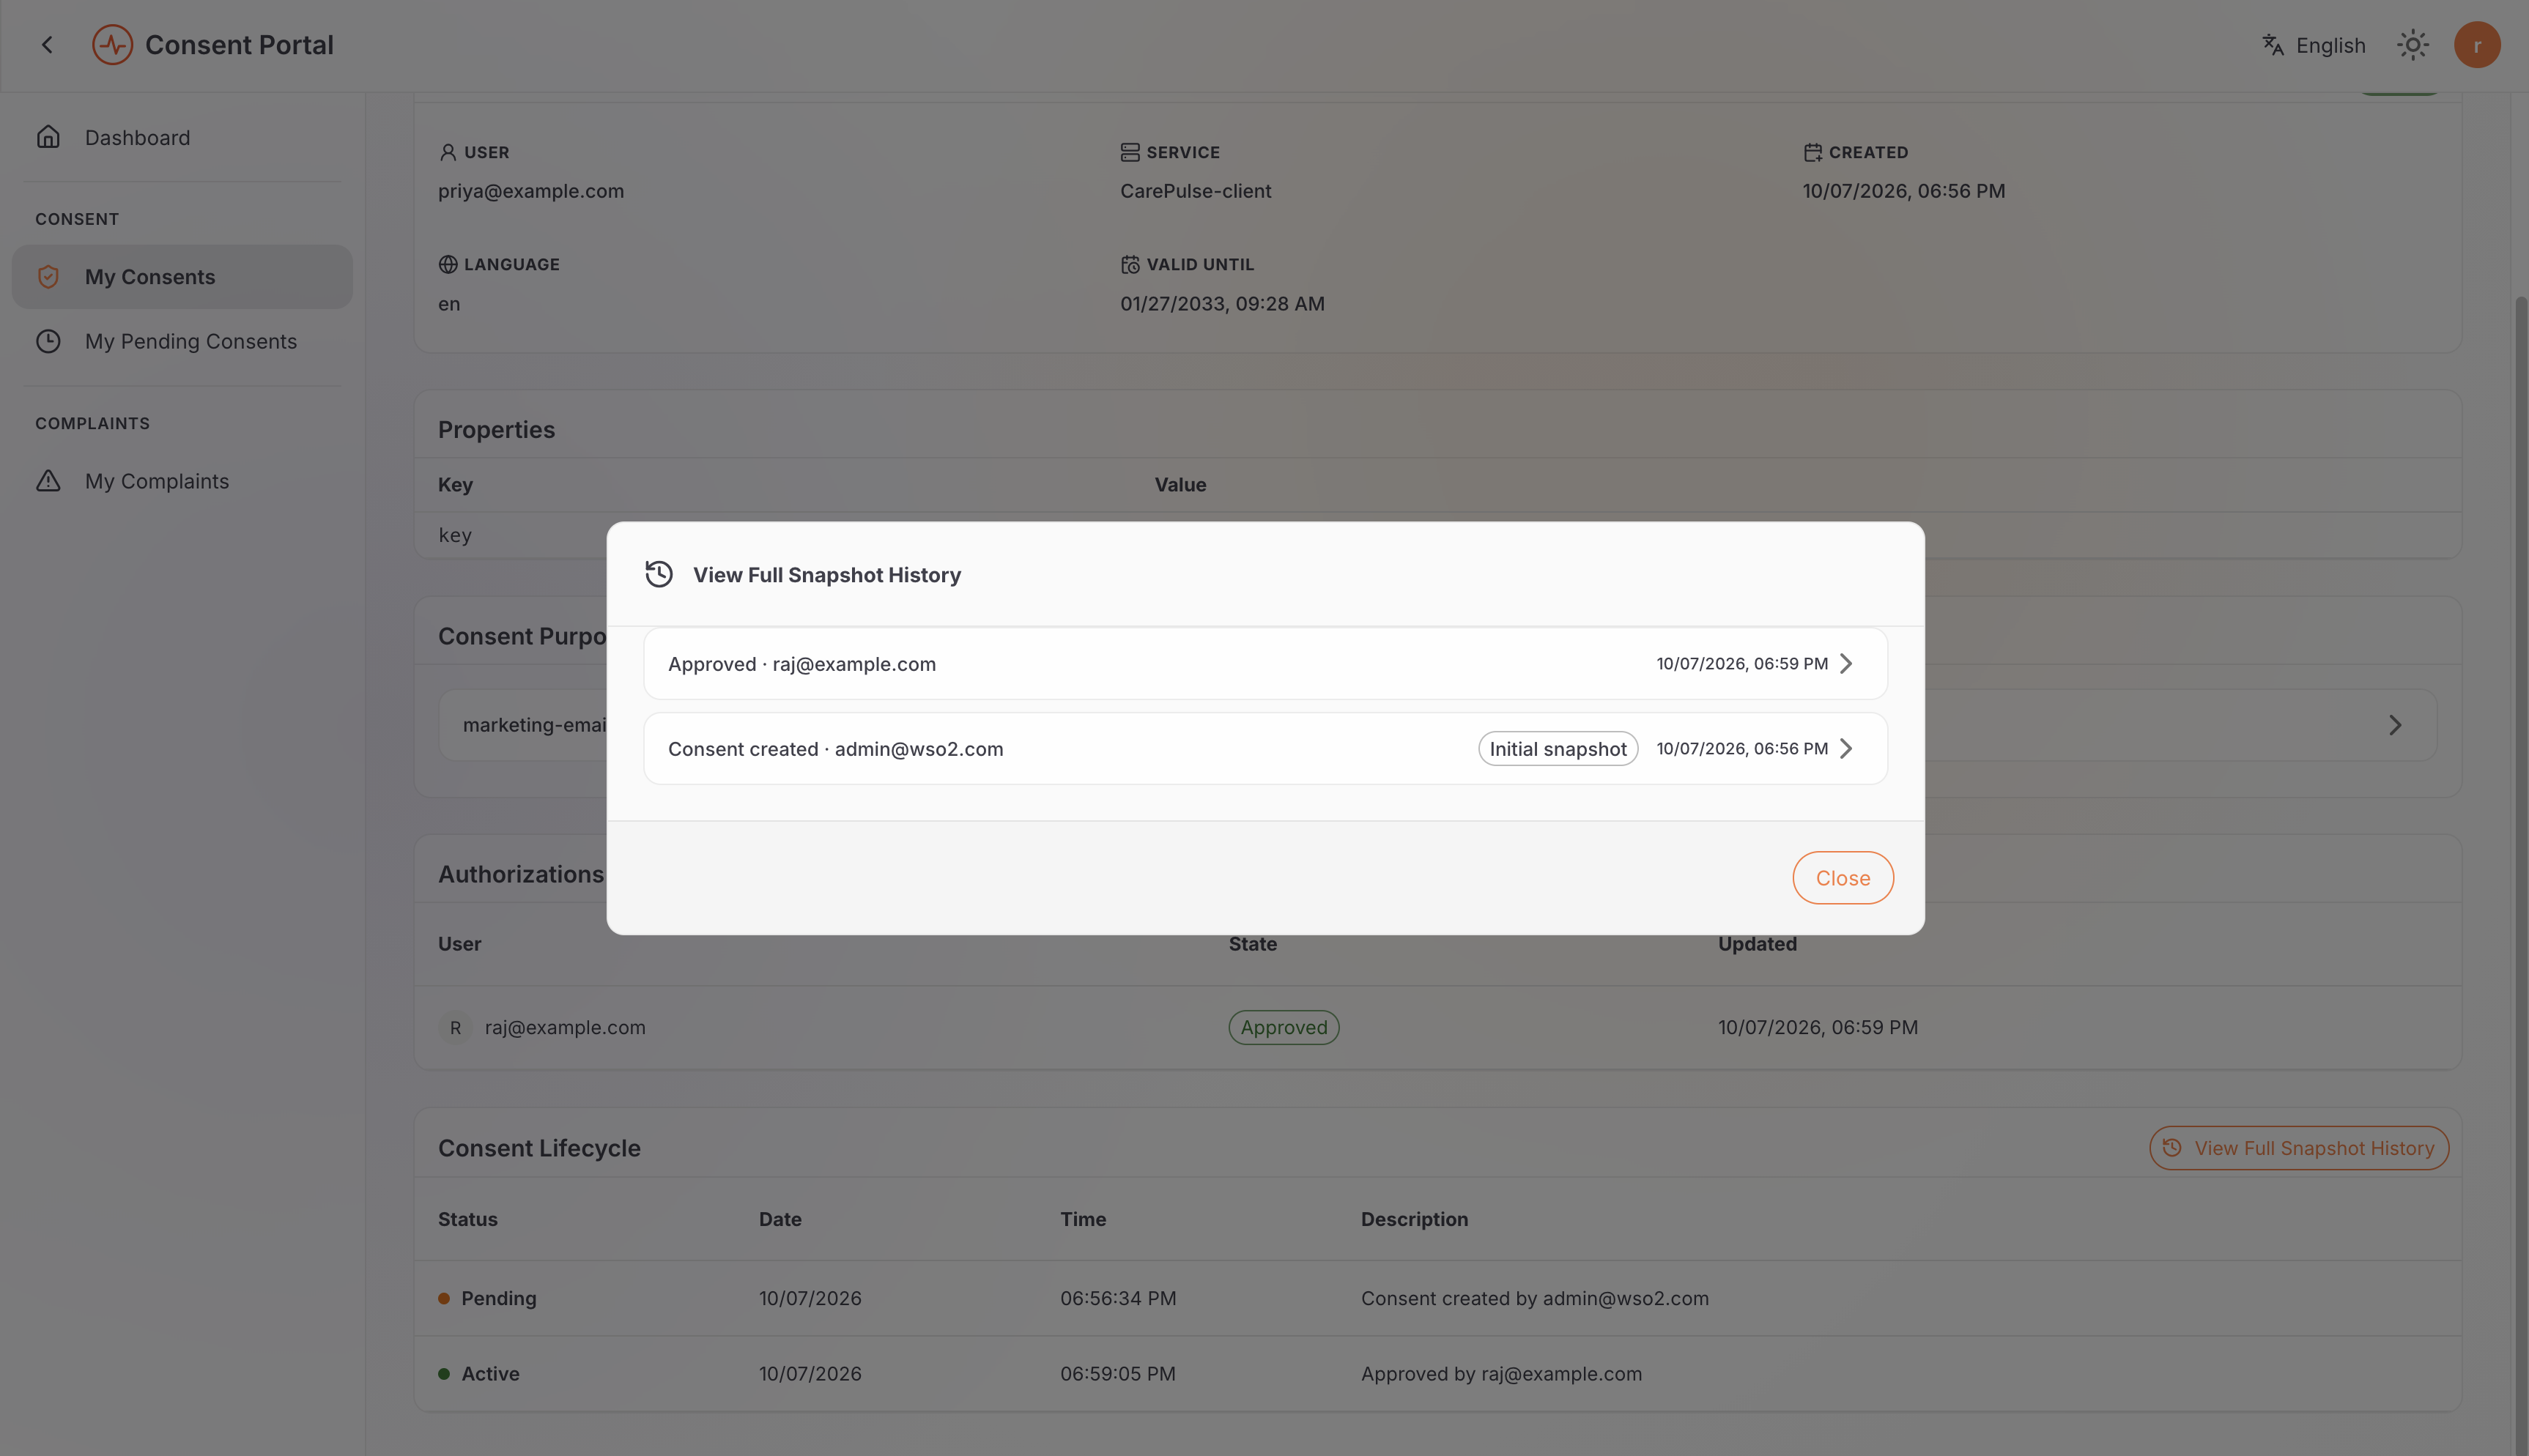Close the snapshot history dialog

(1842, 878)
